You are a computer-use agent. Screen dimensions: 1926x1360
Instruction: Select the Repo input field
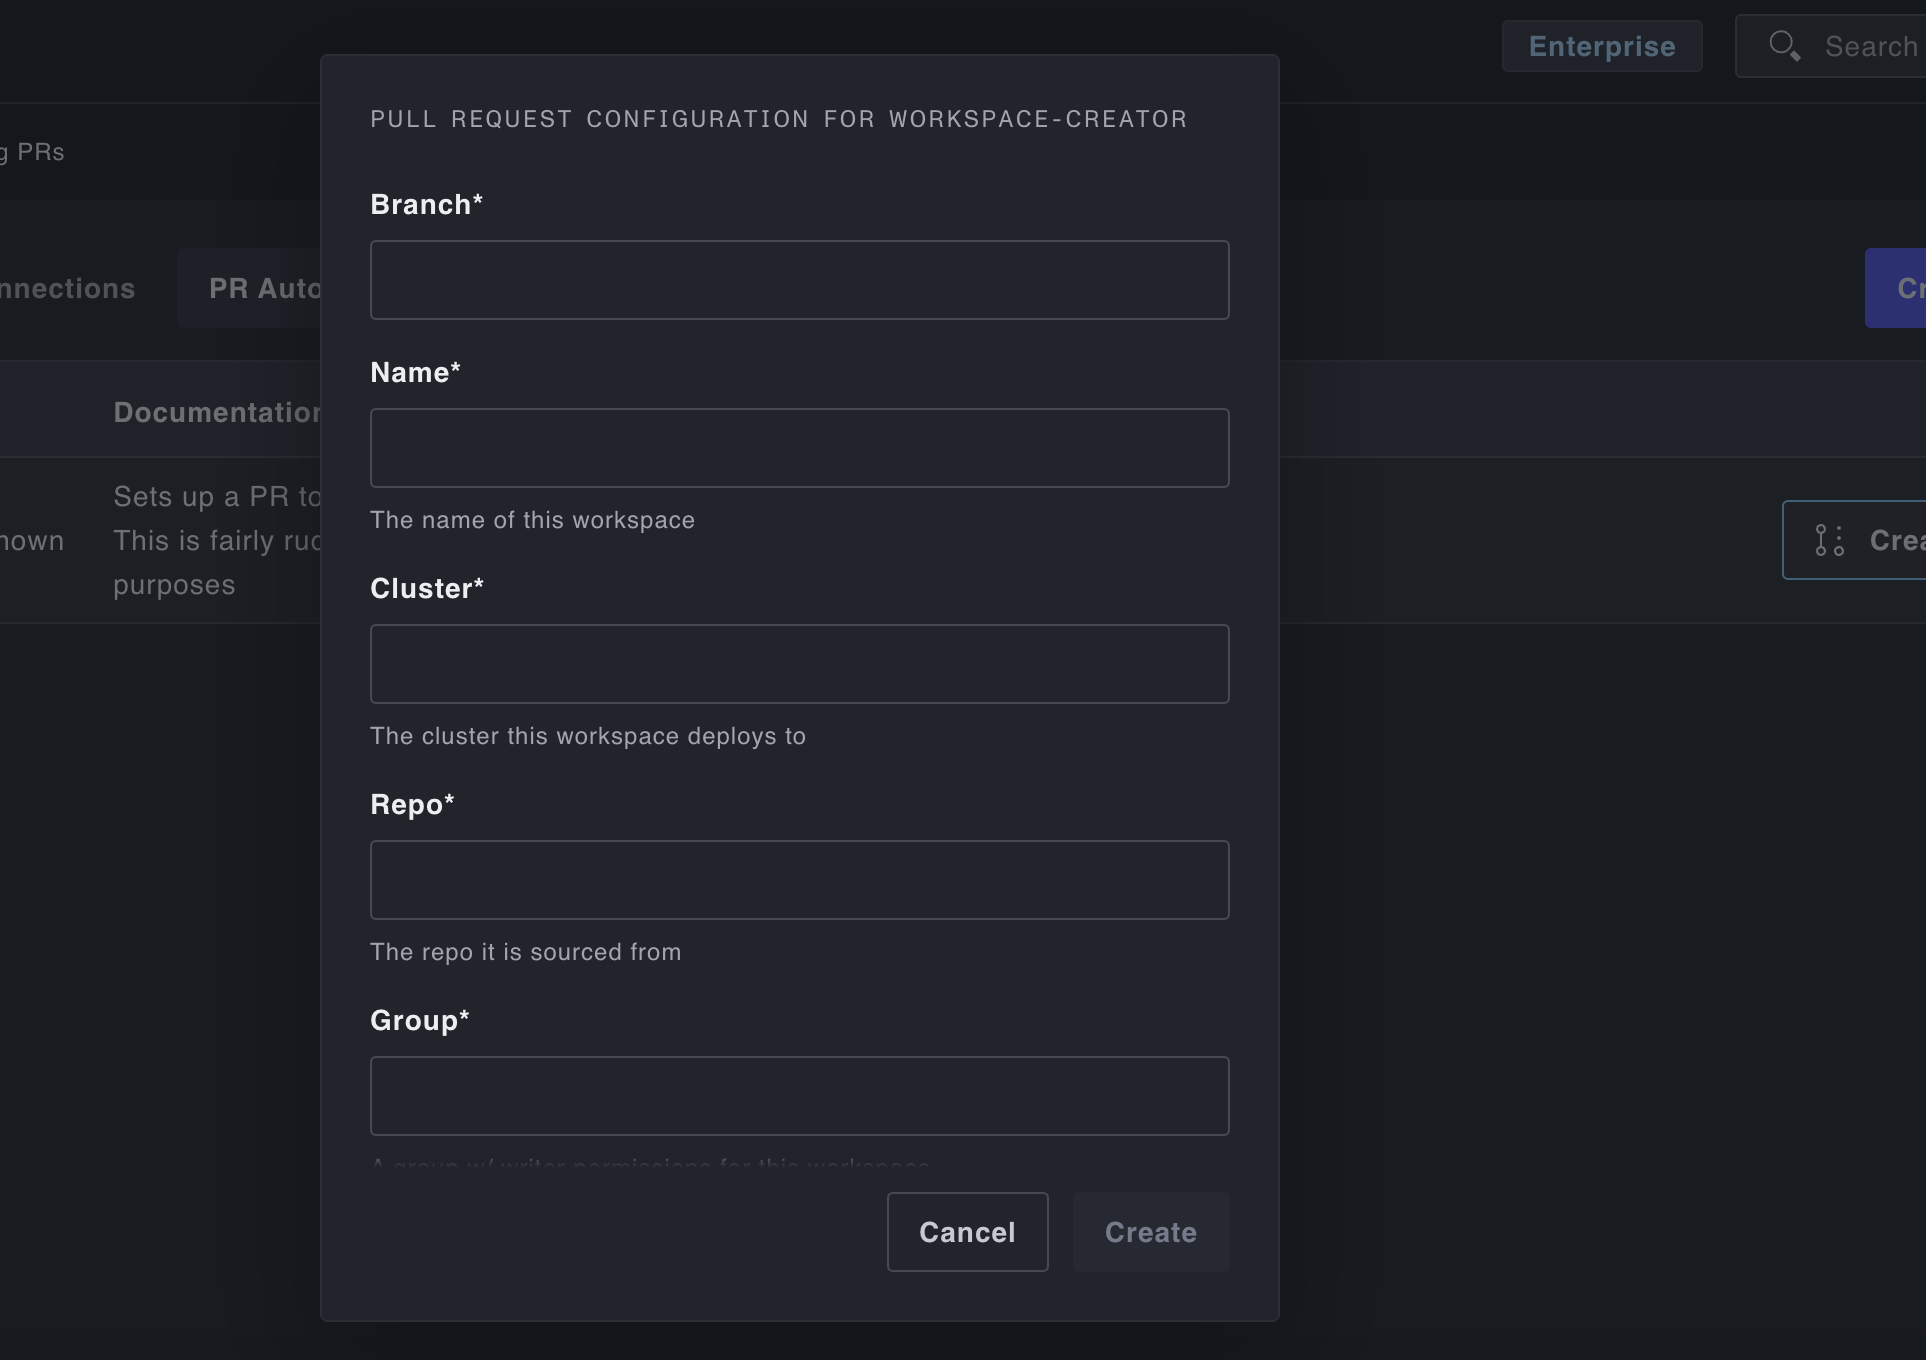799,880
